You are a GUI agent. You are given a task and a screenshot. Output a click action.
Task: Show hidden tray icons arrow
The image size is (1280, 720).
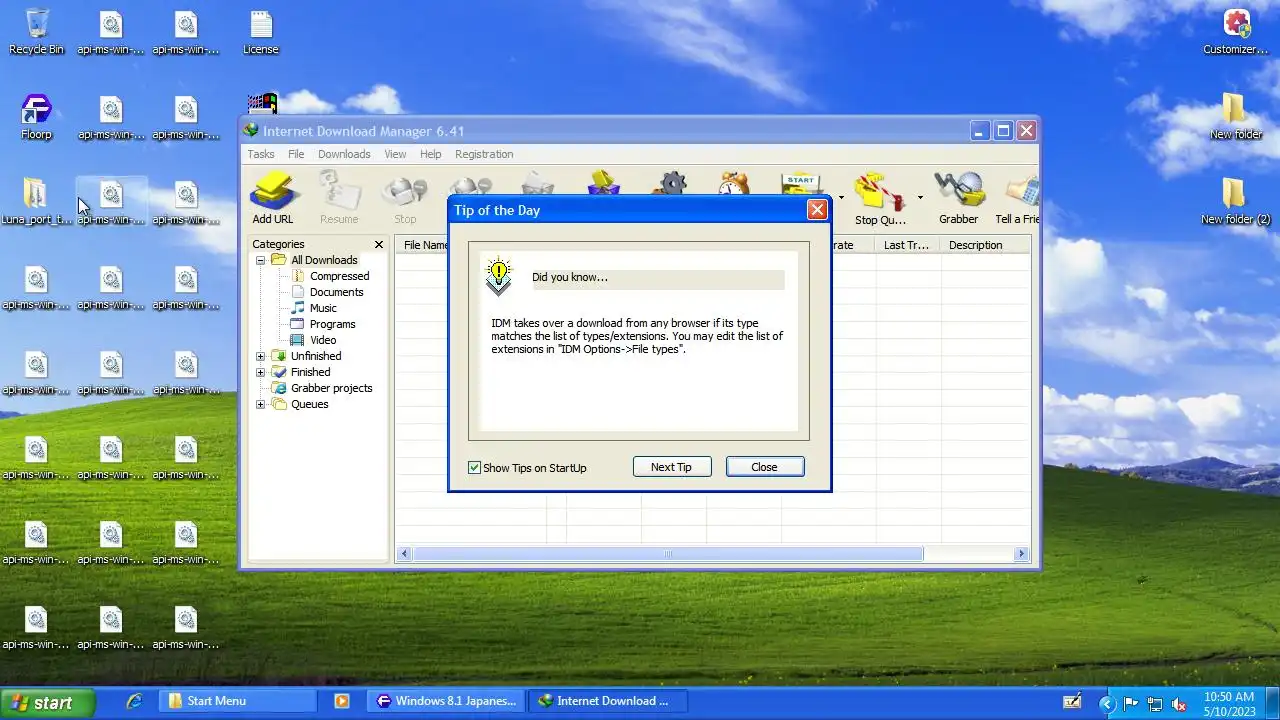1107,704
